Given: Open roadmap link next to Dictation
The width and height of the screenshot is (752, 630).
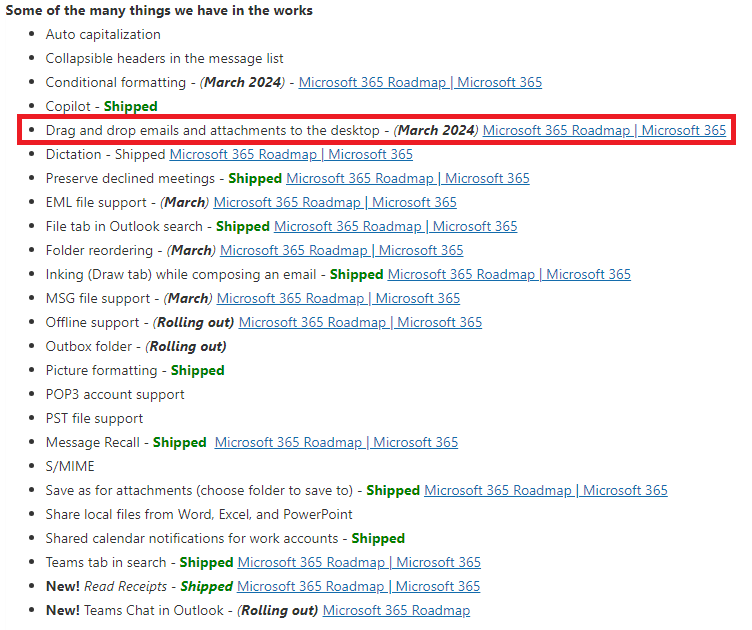Looking at the screenshot, I should (291, 154).
